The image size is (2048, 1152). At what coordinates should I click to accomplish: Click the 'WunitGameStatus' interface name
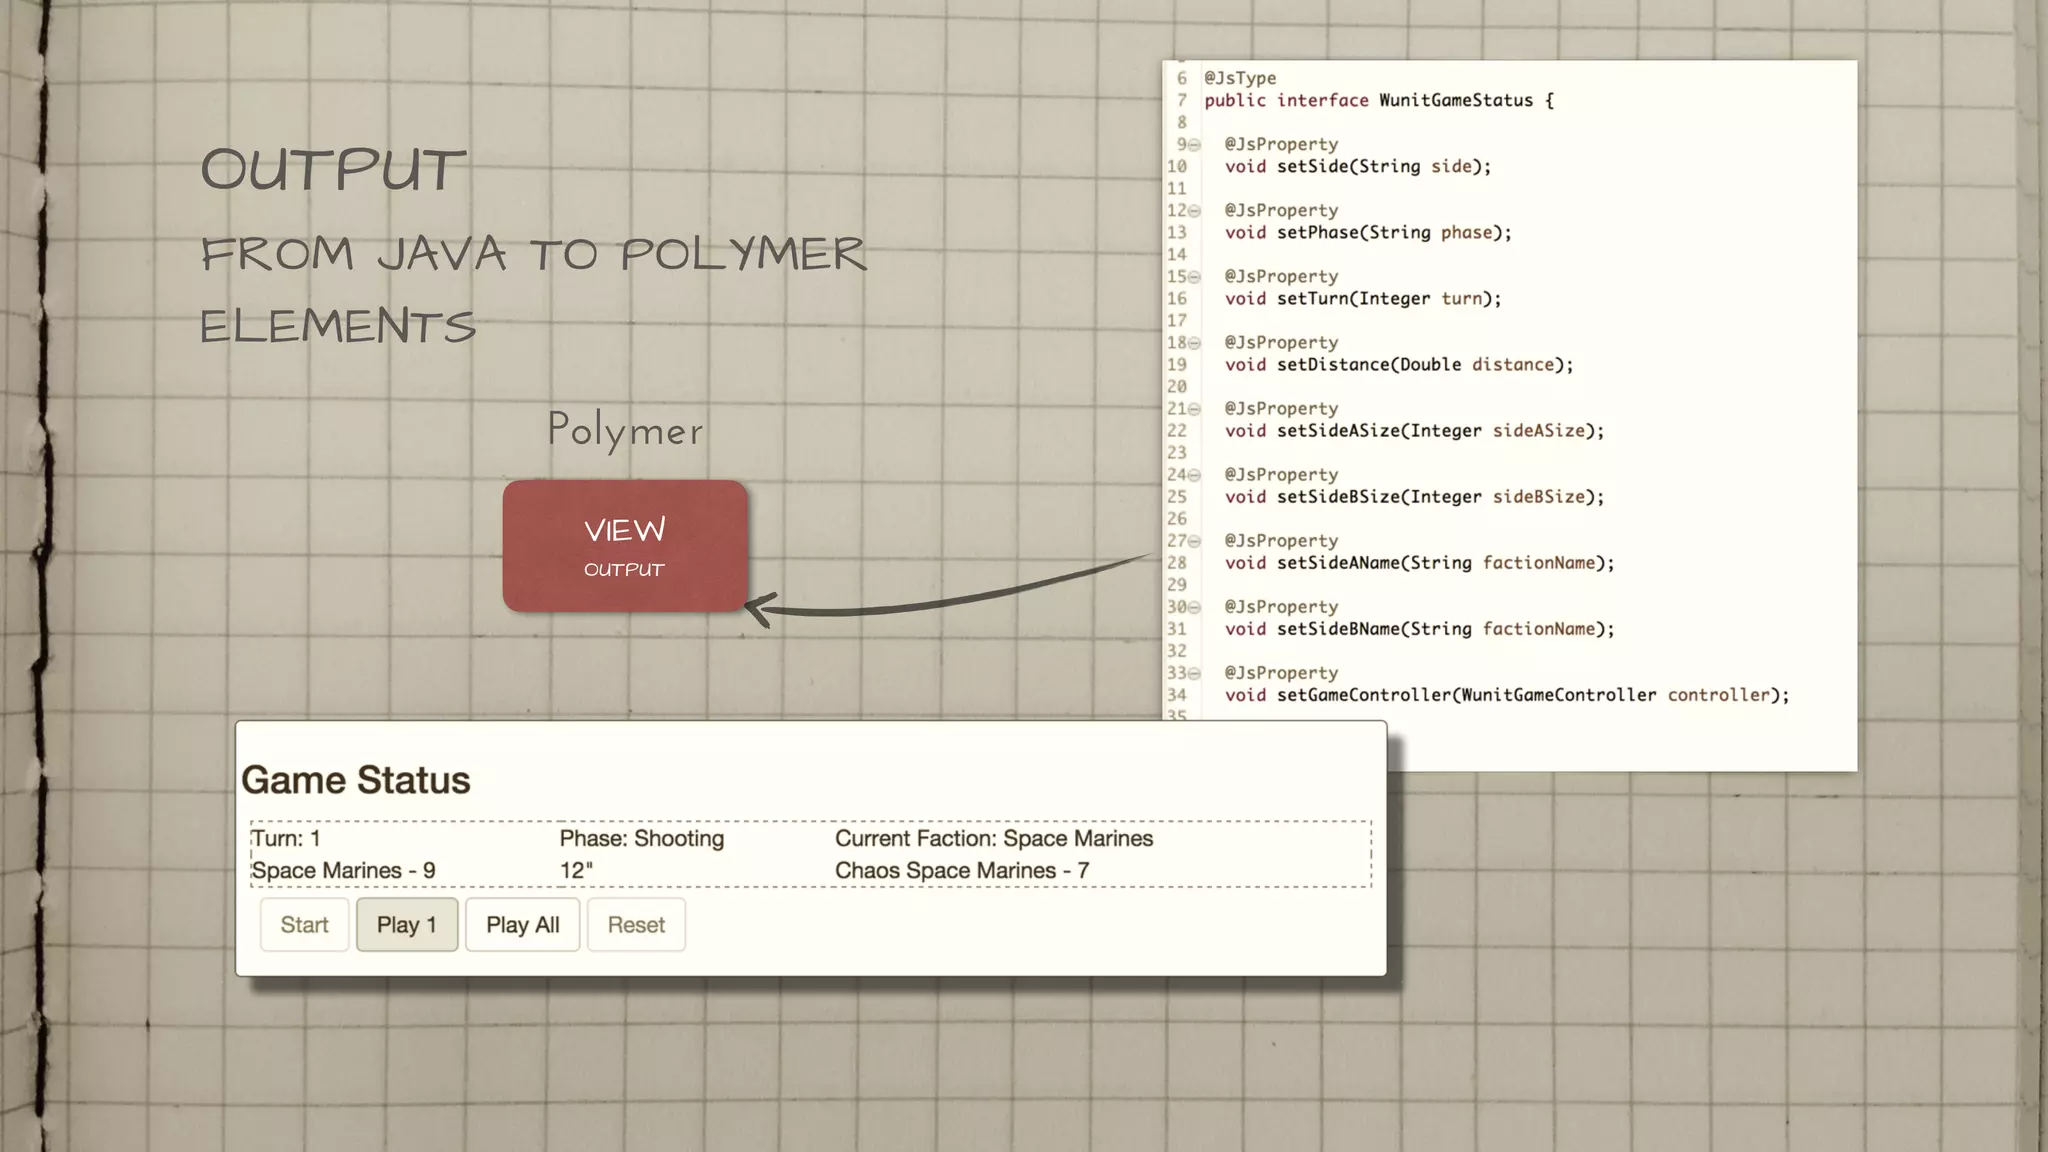coord(1456,100)
